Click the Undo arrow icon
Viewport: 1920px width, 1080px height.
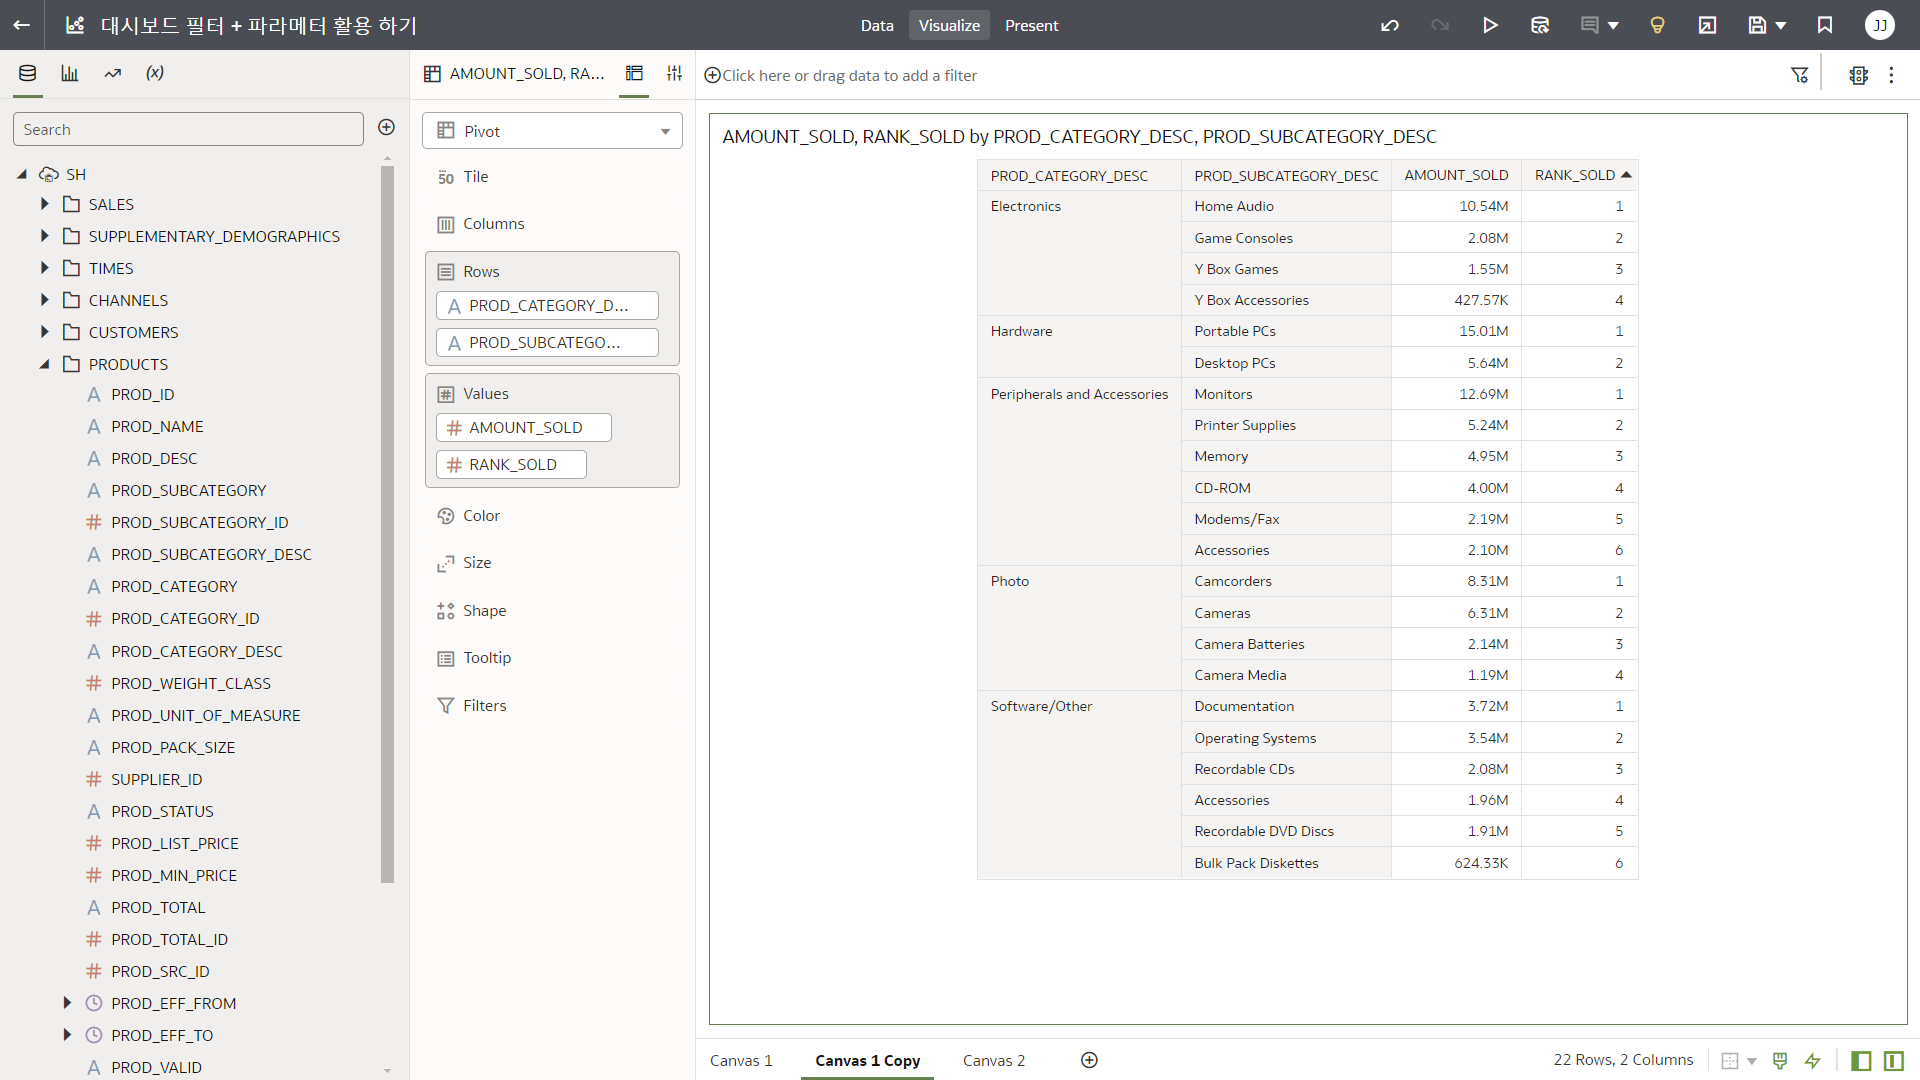coord(1390,25)
